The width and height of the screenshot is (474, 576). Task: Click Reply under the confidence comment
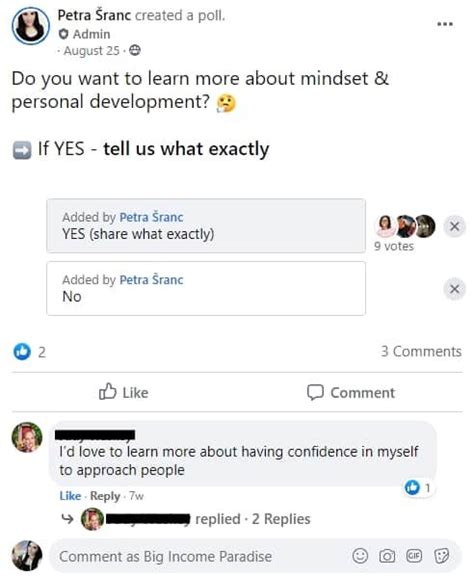pos(105,496)
